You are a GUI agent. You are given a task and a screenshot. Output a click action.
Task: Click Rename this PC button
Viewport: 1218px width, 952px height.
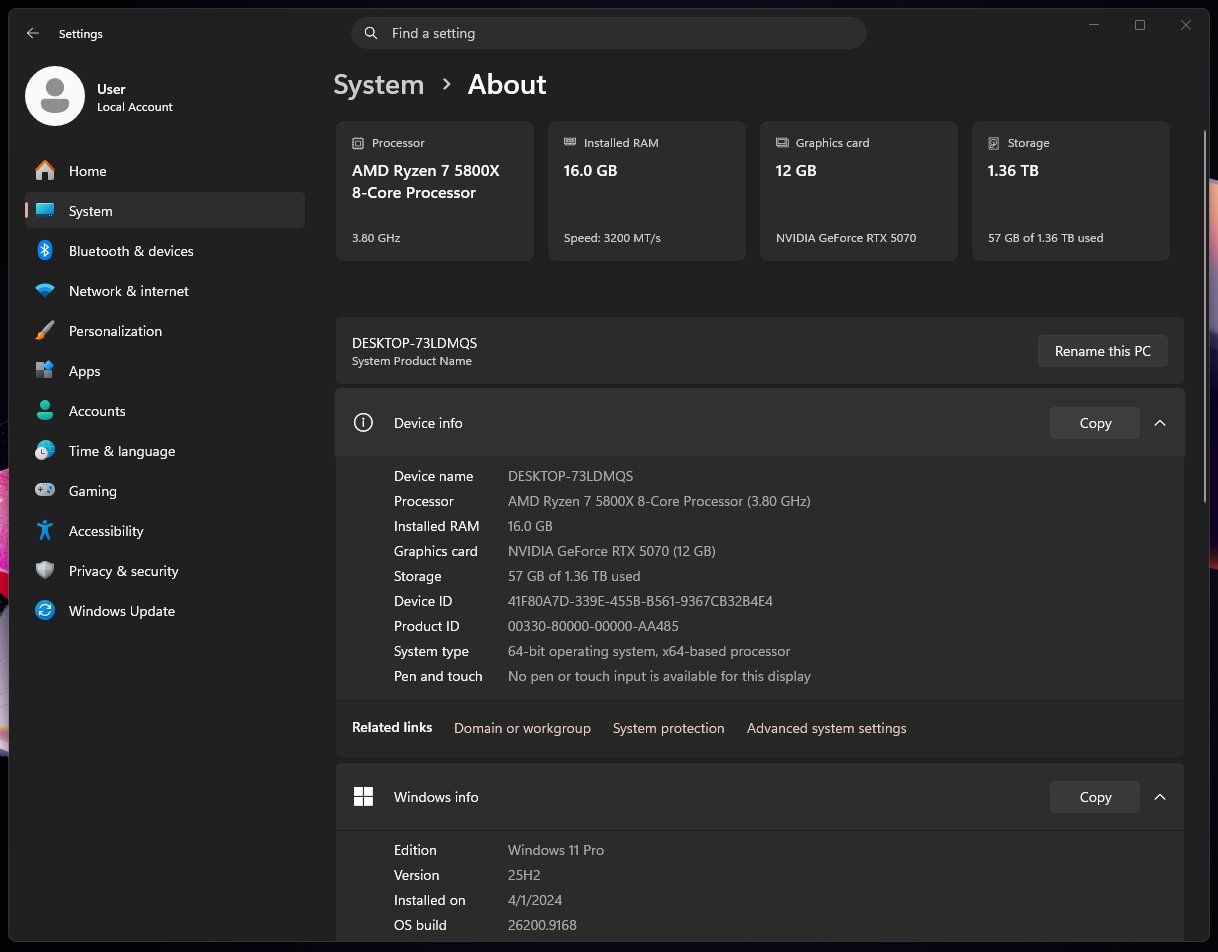[x=1103, y=351]
